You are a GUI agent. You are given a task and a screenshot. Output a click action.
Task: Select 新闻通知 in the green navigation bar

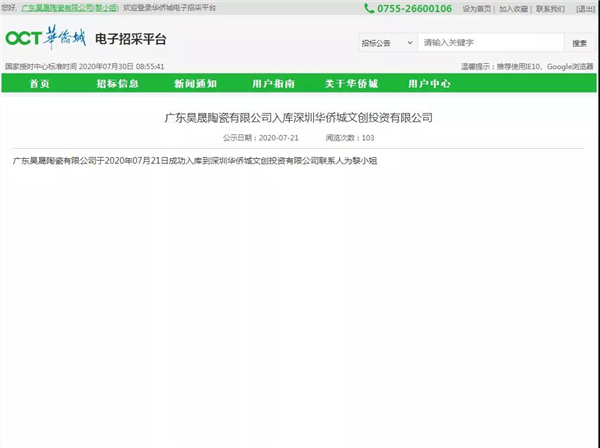[x=195, y=84]
